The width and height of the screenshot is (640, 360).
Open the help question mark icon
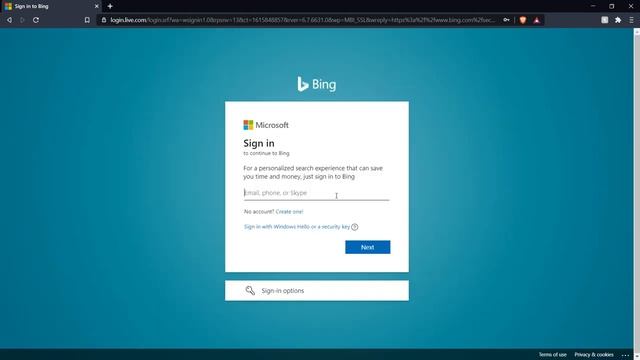click(x=355, y=227)
